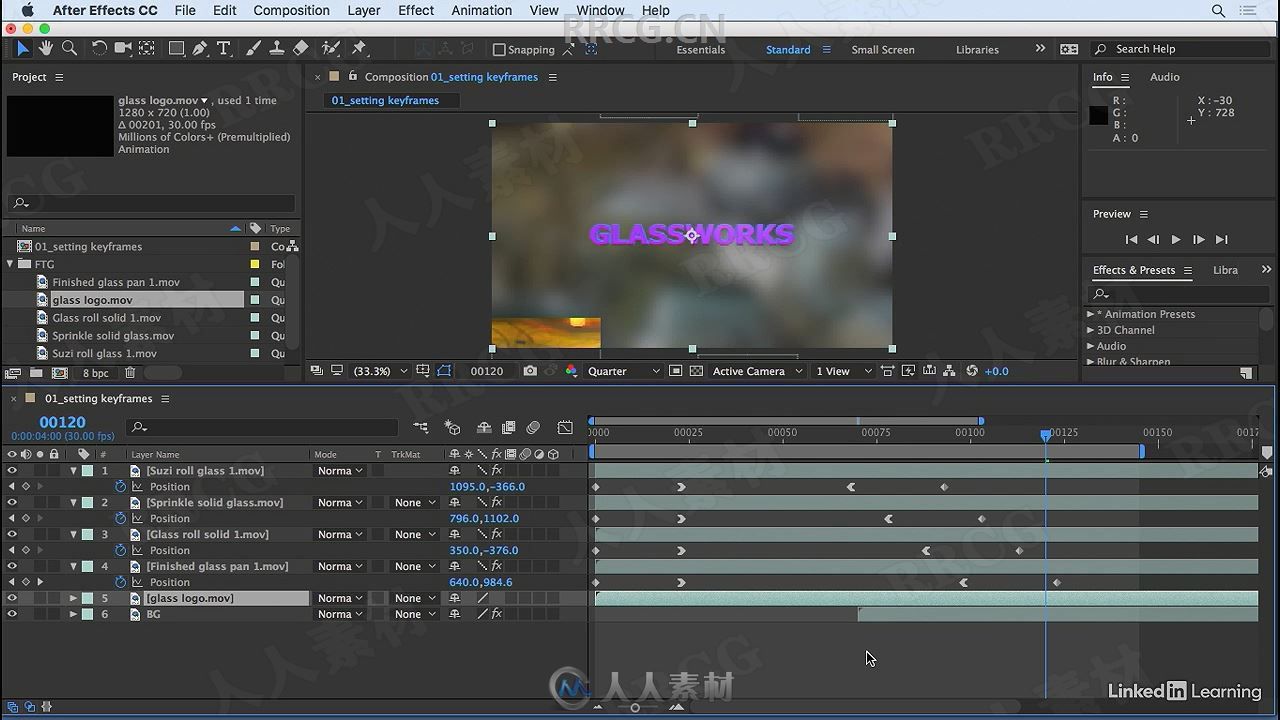Open the Animation menu
Viewport: 1280px width, 720px height.
click(x=482, y=10)
